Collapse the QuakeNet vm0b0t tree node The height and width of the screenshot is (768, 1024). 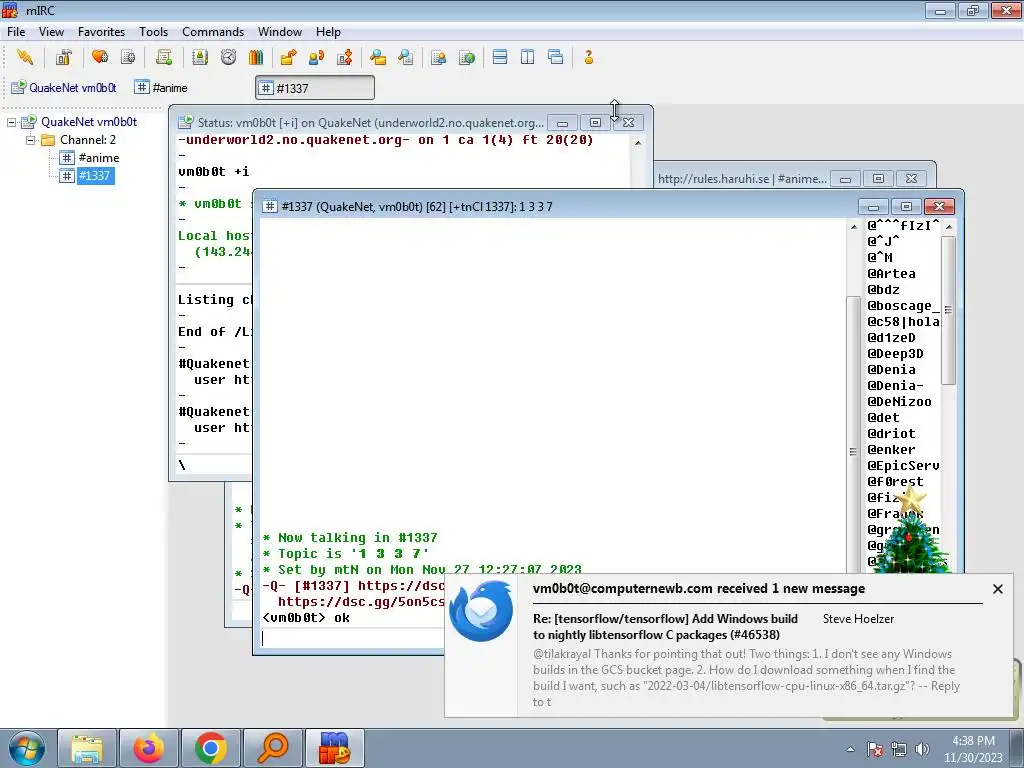(x=12, y=122)
